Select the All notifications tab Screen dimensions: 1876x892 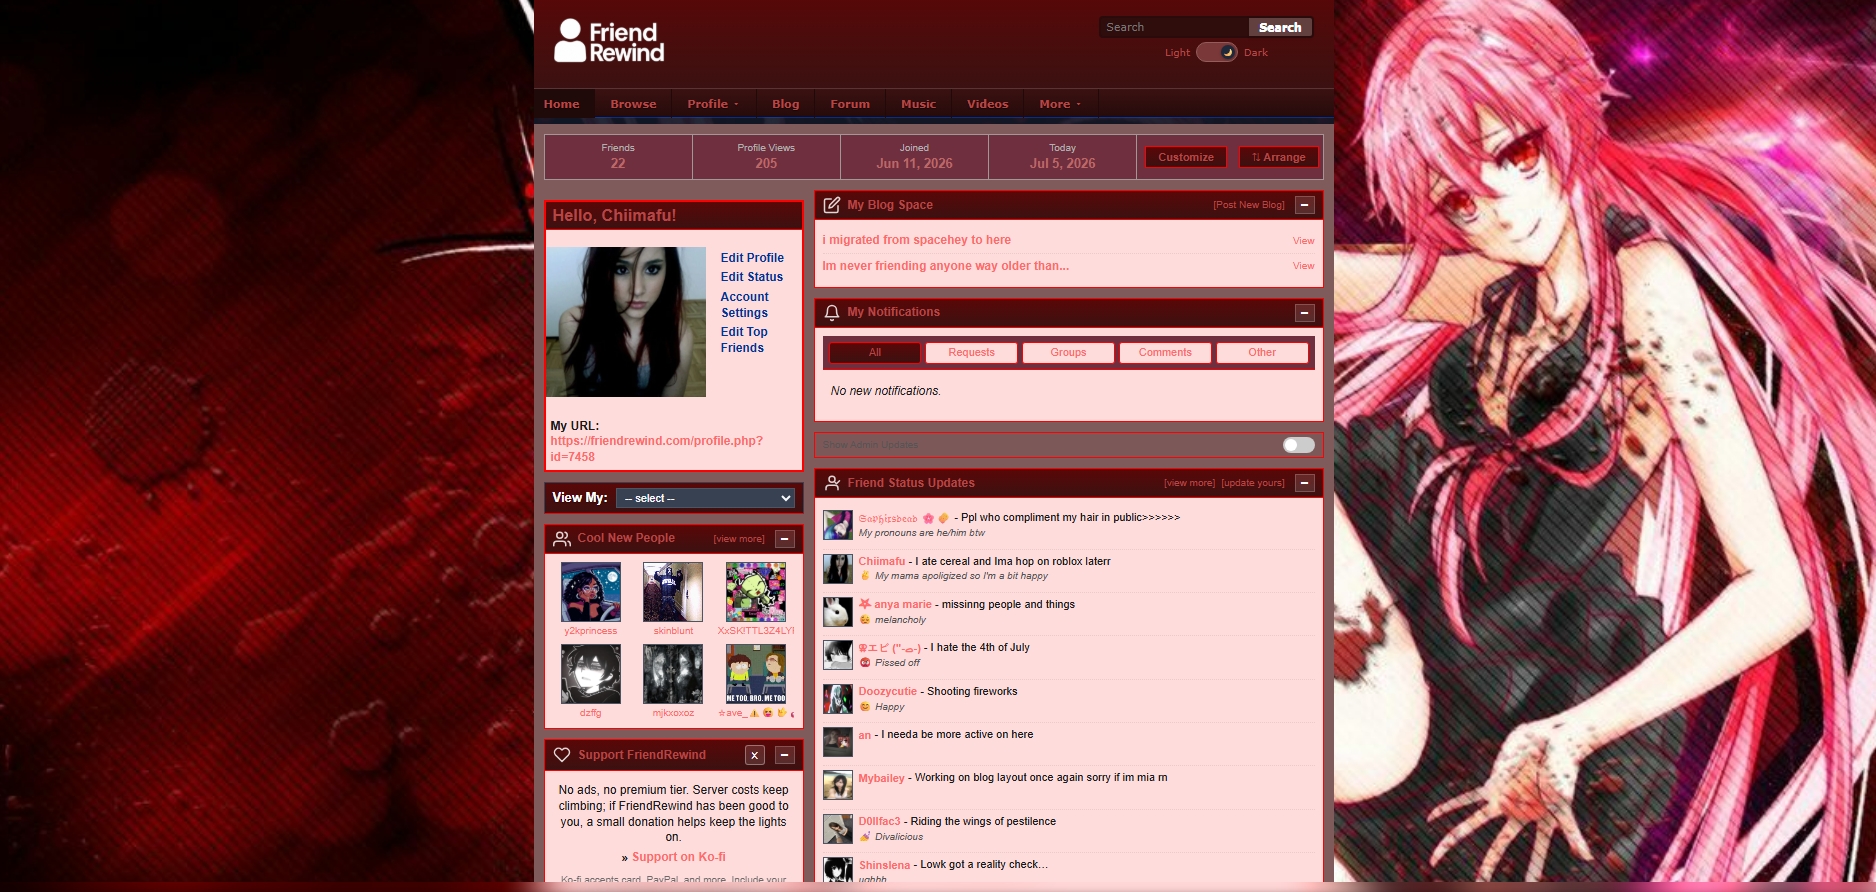click(875, 353)
